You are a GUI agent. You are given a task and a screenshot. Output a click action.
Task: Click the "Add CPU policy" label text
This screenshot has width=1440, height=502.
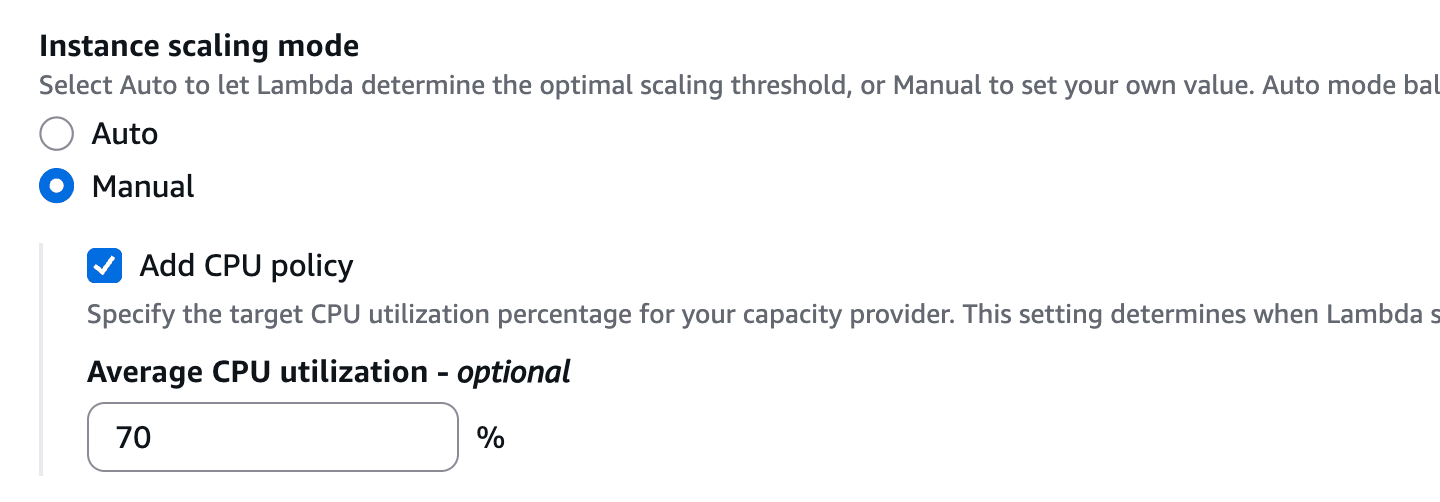[246, 266]
